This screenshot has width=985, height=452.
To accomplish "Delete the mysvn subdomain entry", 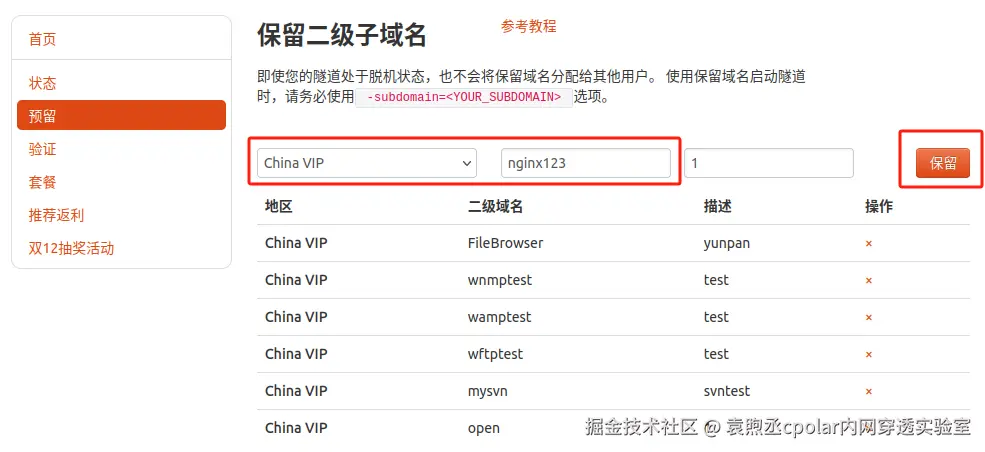I will tap(869, 391).
